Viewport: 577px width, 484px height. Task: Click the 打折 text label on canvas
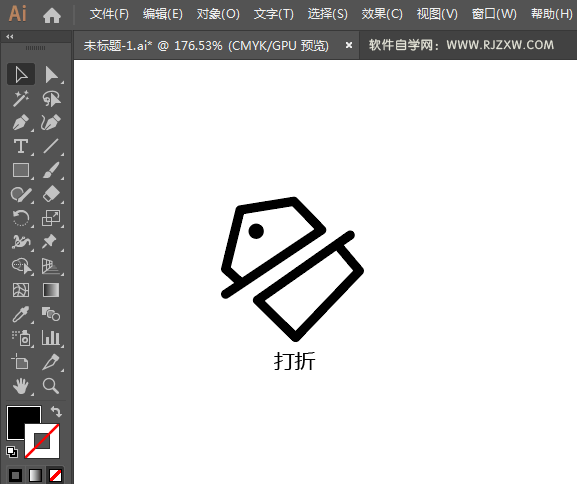pyautogui.click(x=294, y=361)
